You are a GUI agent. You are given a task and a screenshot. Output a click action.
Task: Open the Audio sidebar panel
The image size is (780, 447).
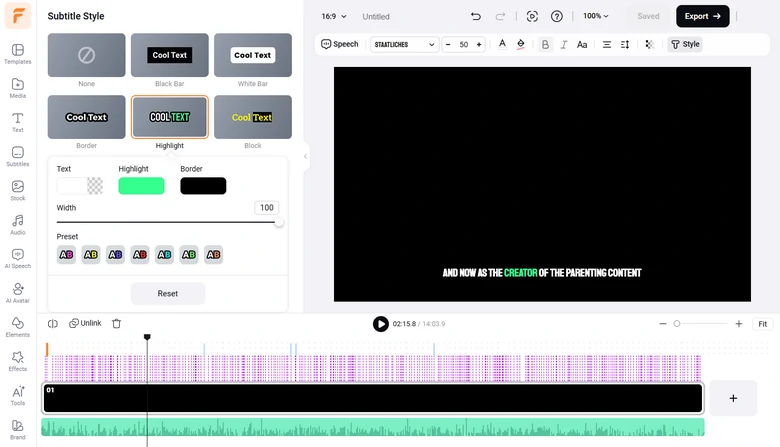(17, 225)
